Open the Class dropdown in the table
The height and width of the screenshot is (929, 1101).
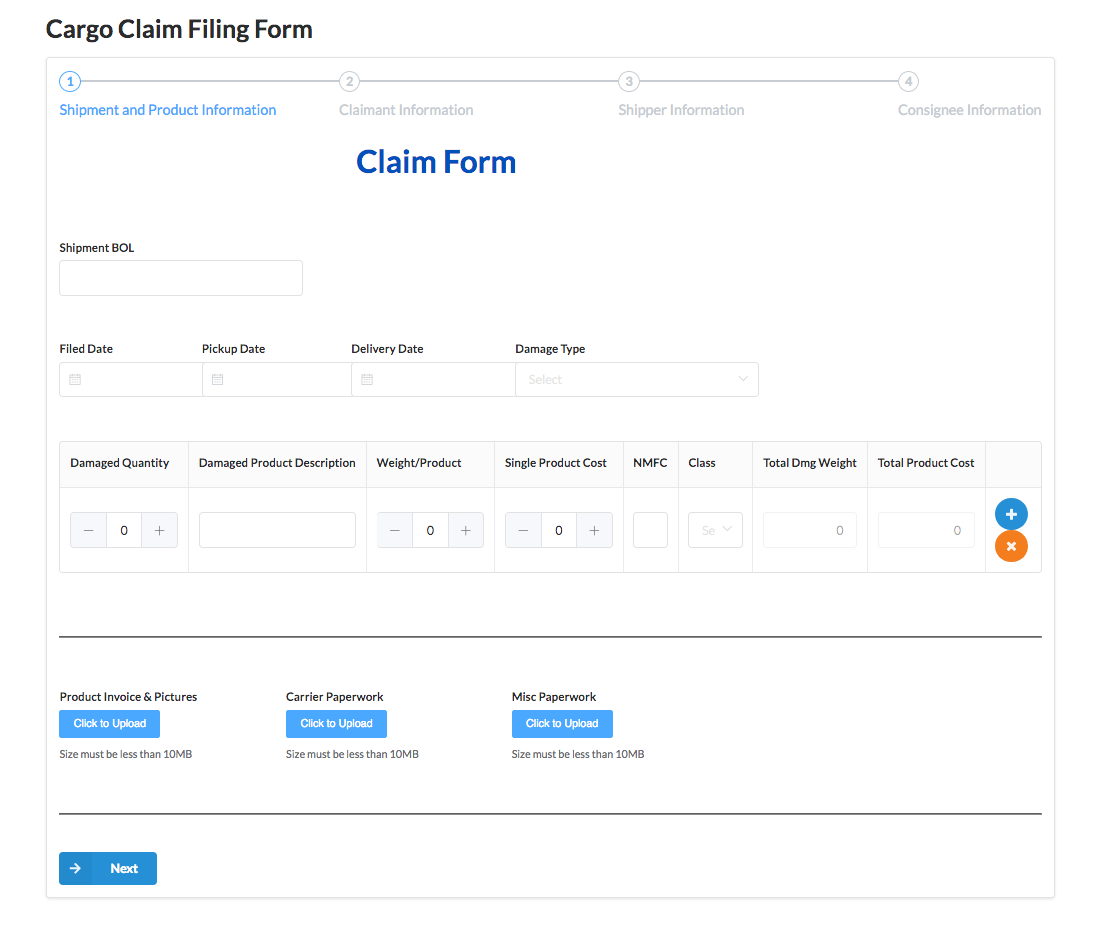[714, 529]
